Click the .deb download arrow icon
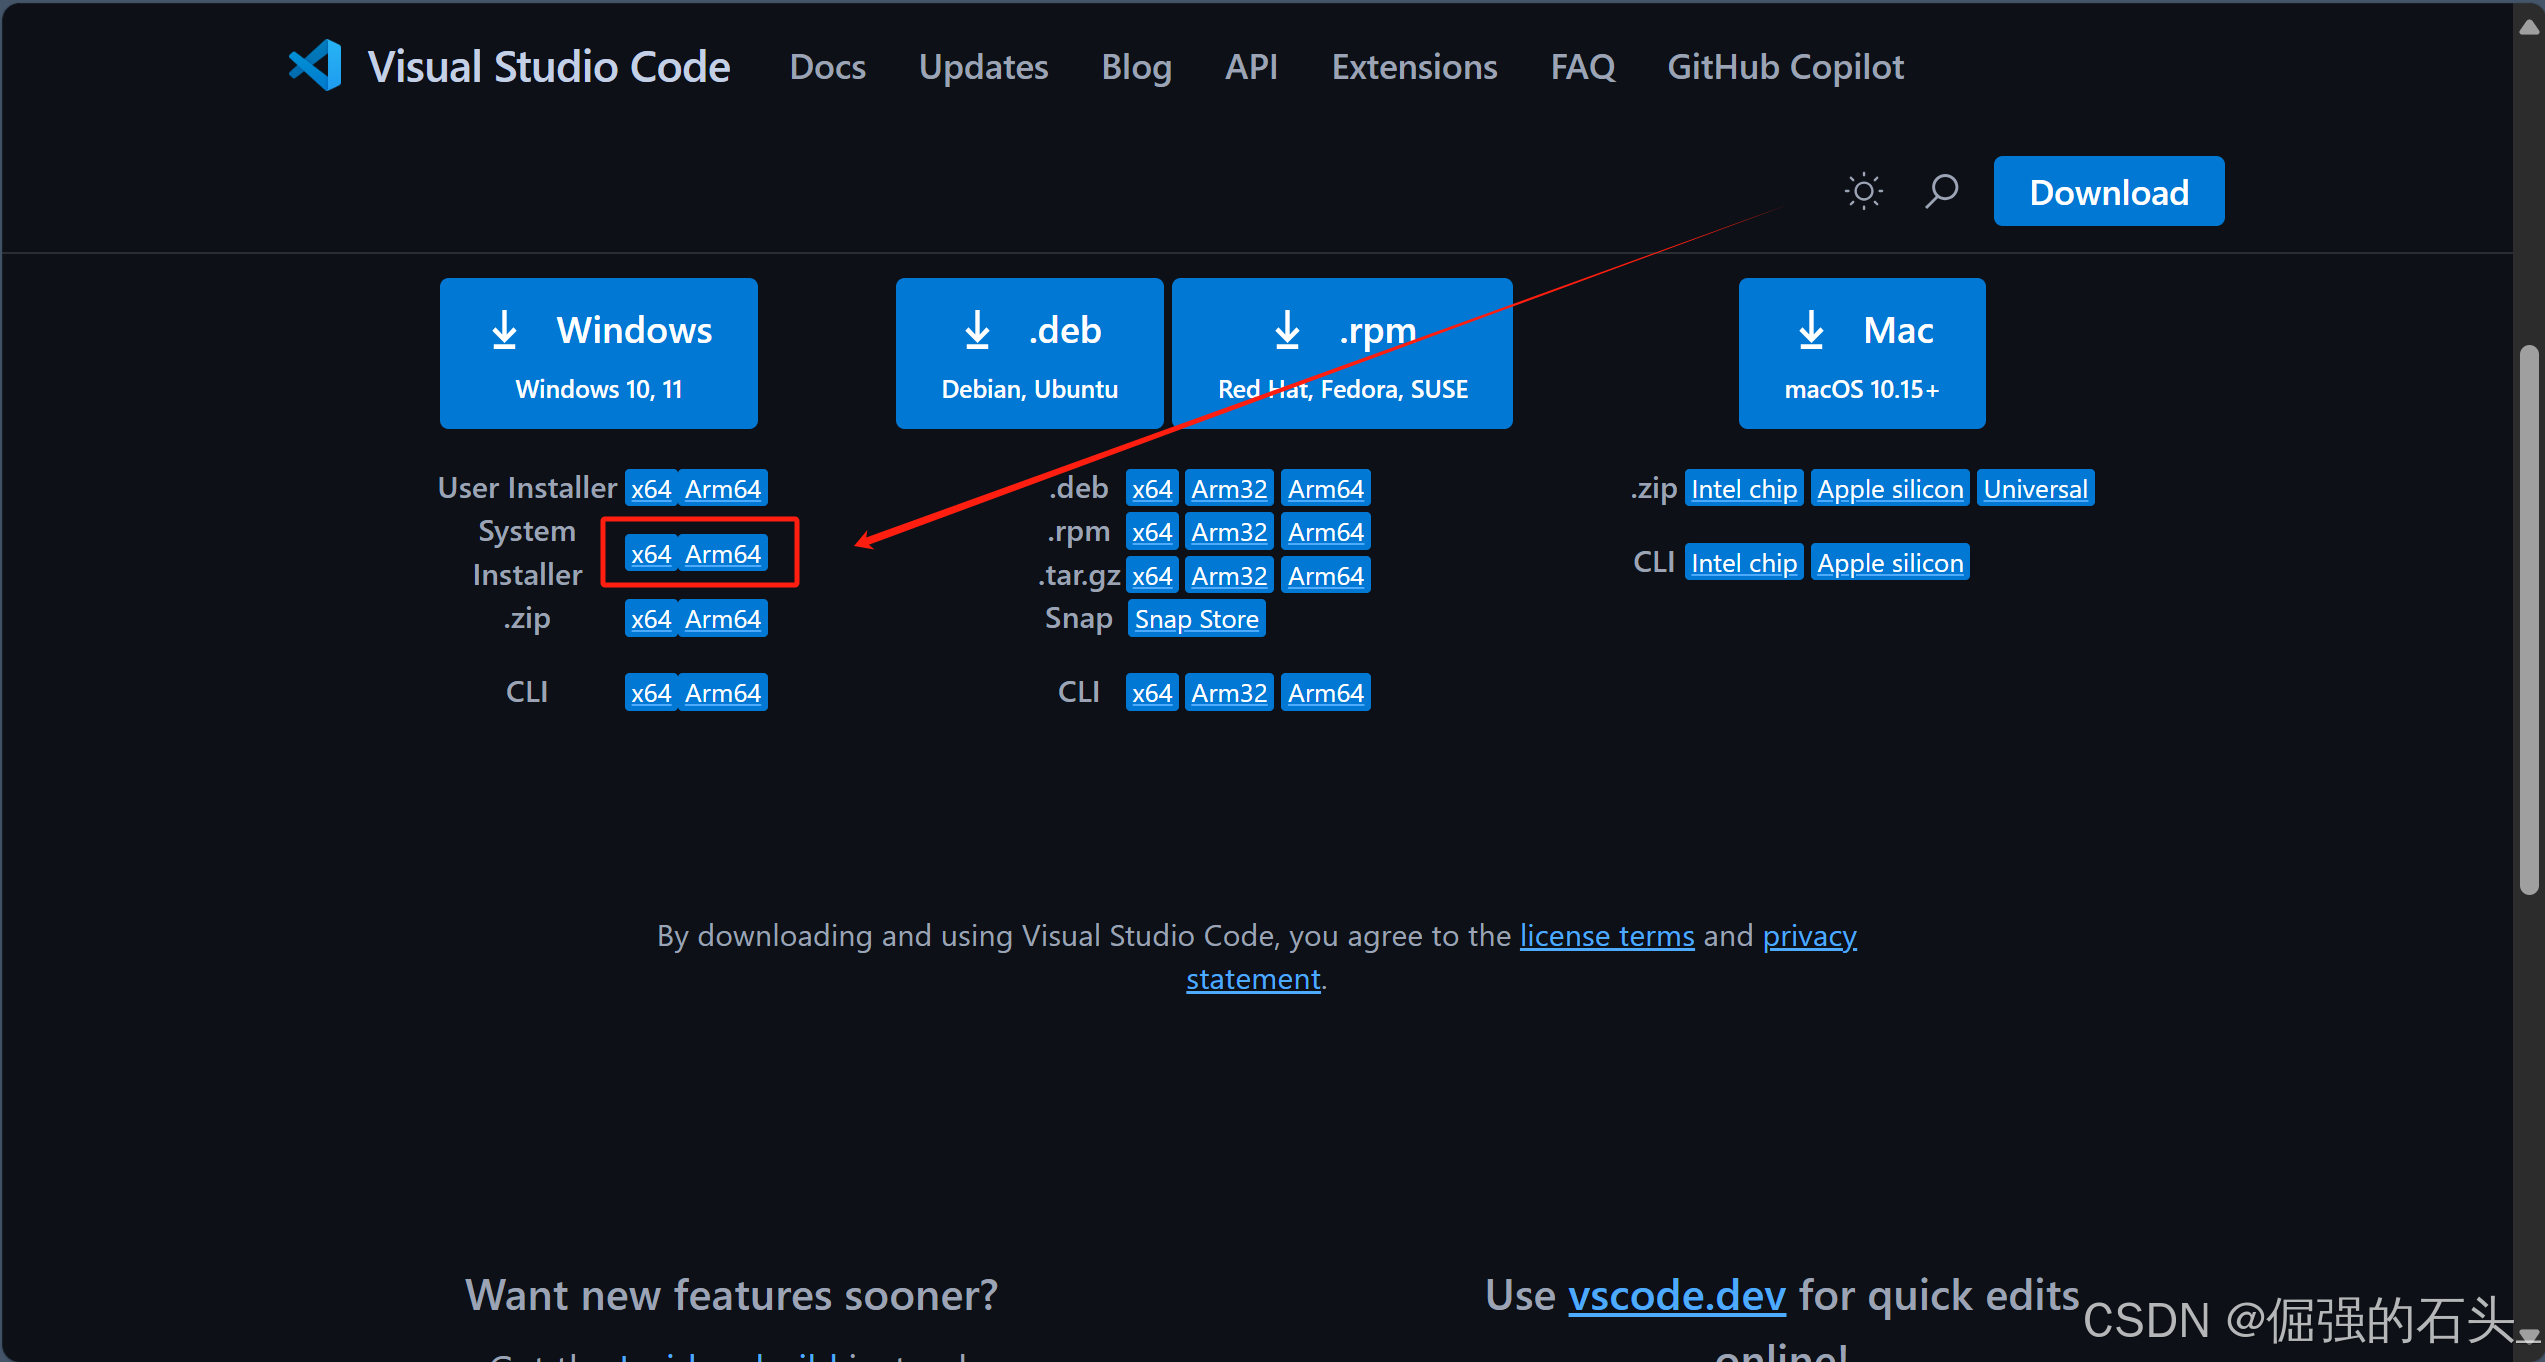The image size is (2545, 1362). pyautogui.click(x=977, y=330)
